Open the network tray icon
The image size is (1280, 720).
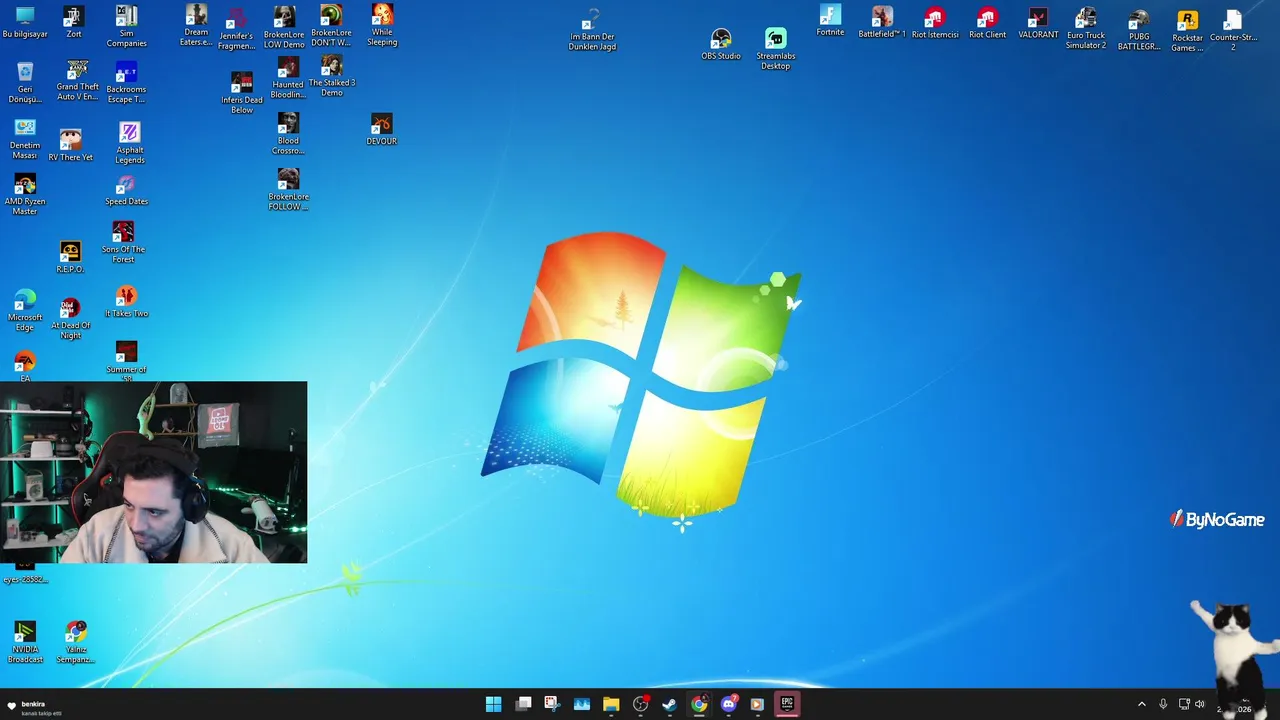click(1184, 704)
